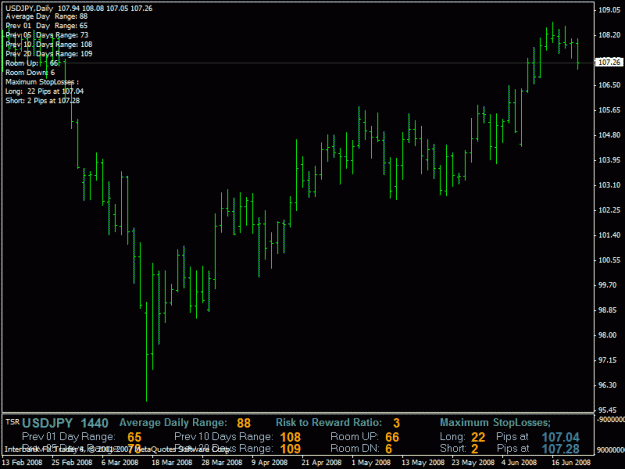The image size is (625, 469).
Task: Click 'Prev 10 Days Range:' label in TSR panel
Action: (224, 437)
